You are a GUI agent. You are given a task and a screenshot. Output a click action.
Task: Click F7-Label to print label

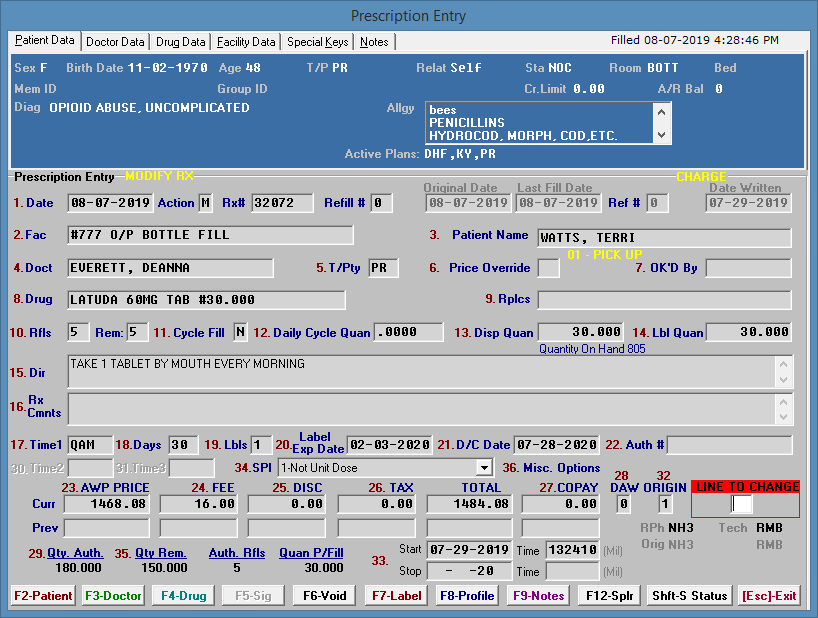395,596
